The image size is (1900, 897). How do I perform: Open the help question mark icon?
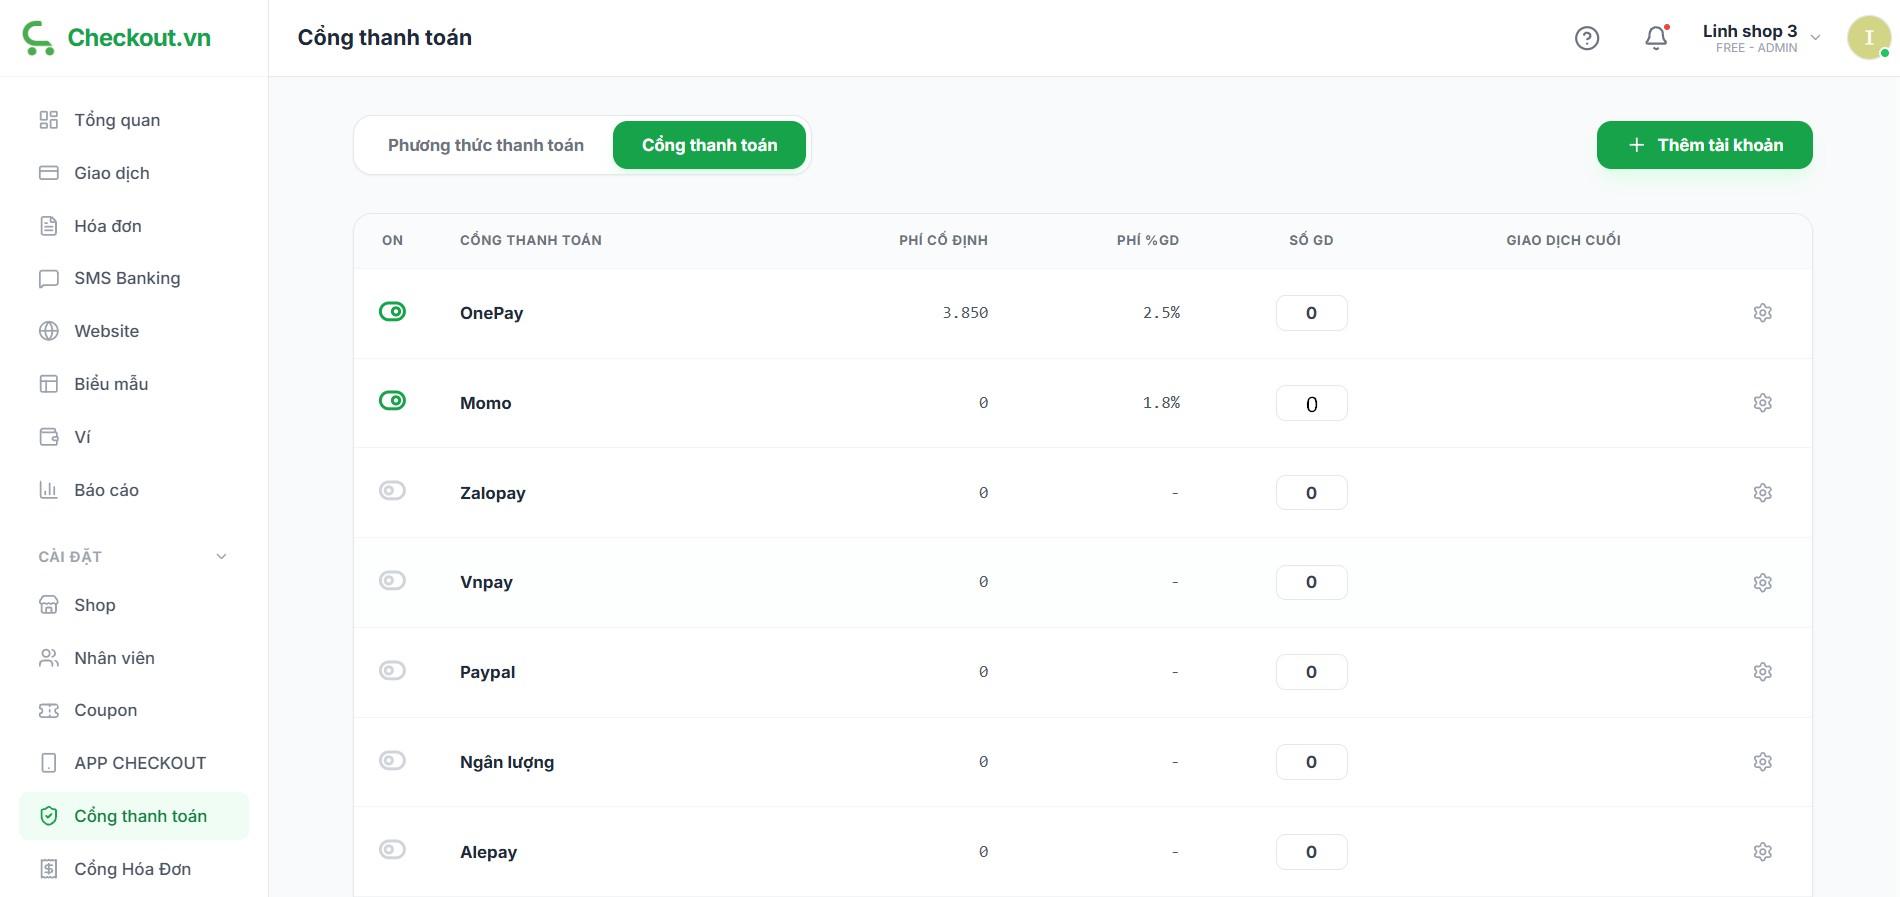pos(1587,38)
